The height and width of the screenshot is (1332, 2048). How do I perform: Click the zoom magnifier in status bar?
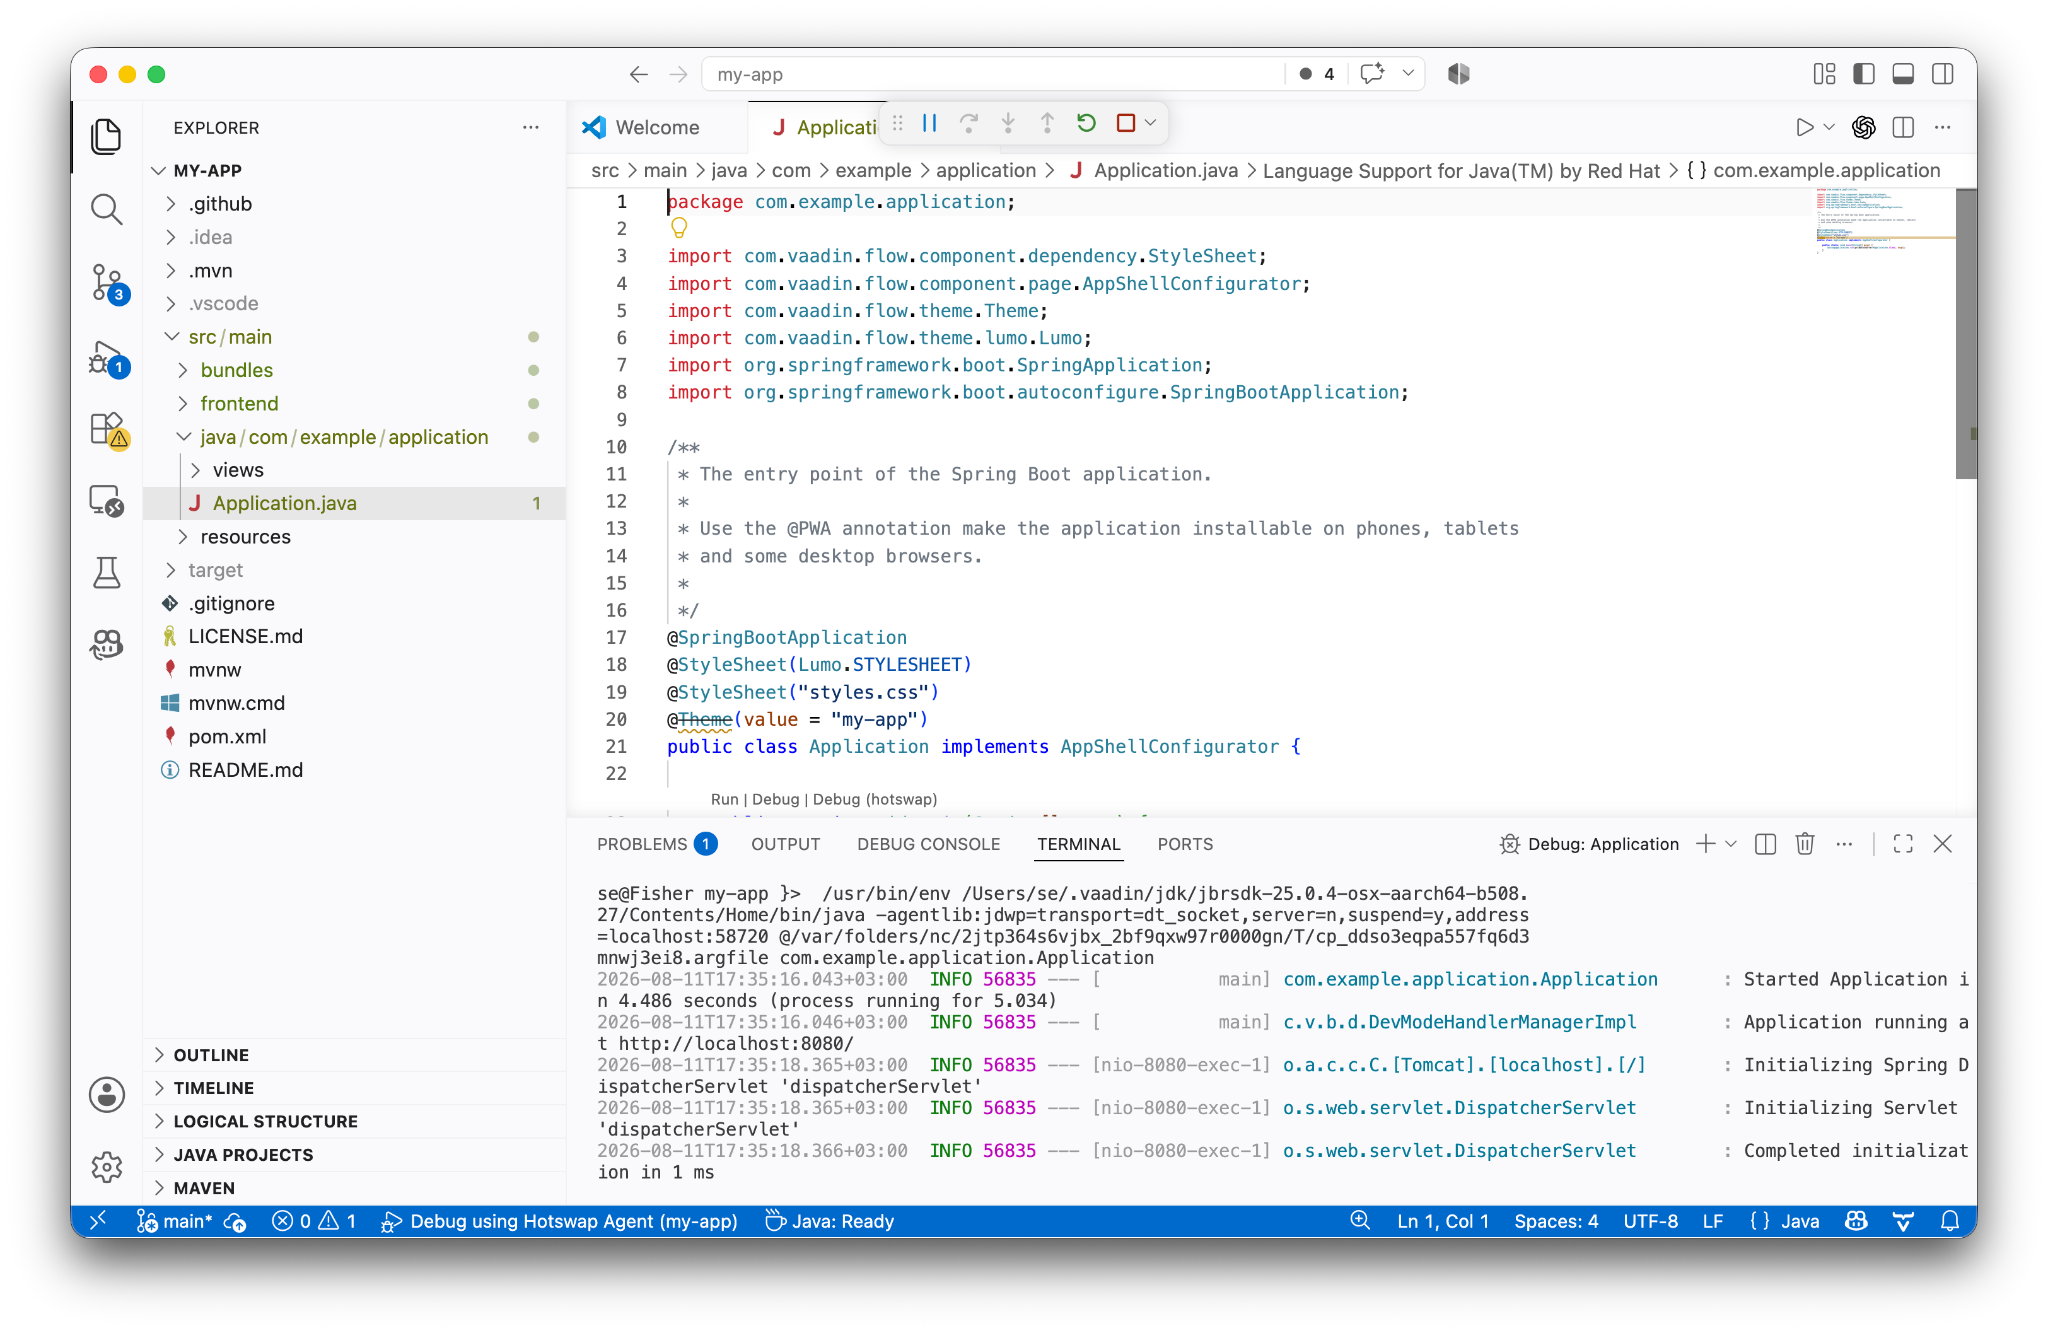(1360, 1221)
